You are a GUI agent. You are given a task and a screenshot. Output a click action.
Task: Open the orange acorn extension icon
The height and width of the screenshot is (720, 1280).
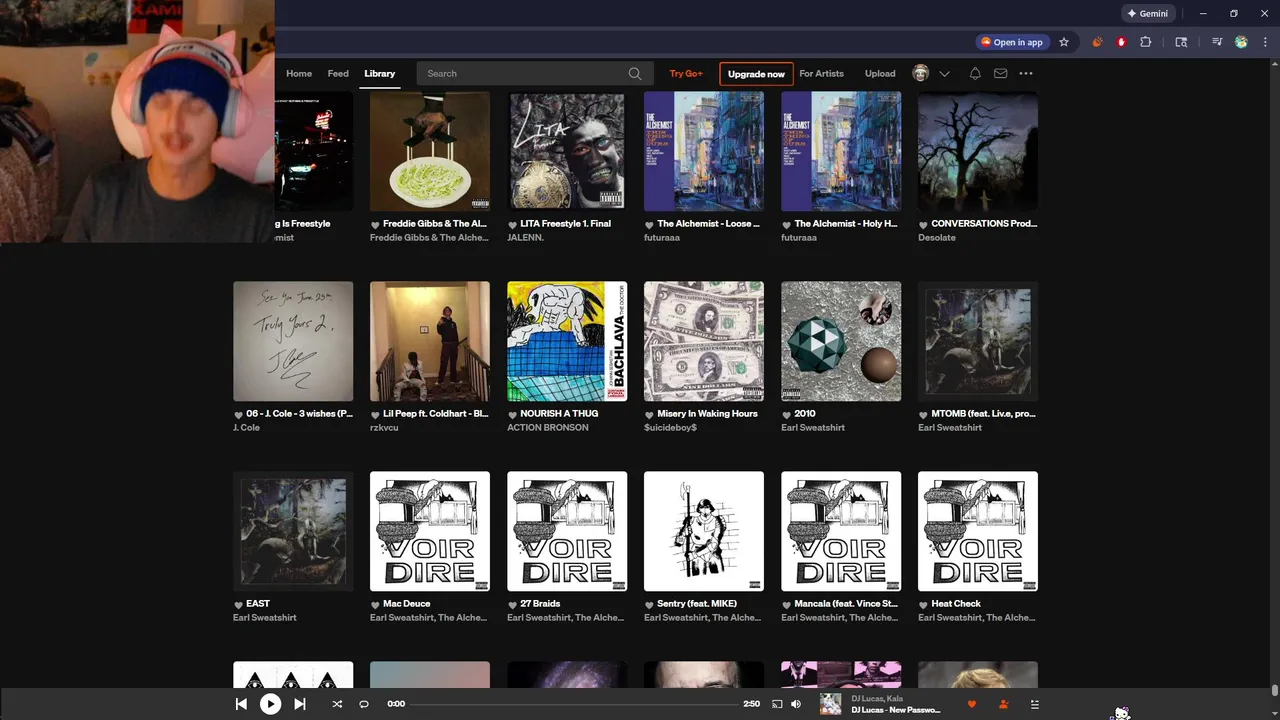pos(1098,42)
